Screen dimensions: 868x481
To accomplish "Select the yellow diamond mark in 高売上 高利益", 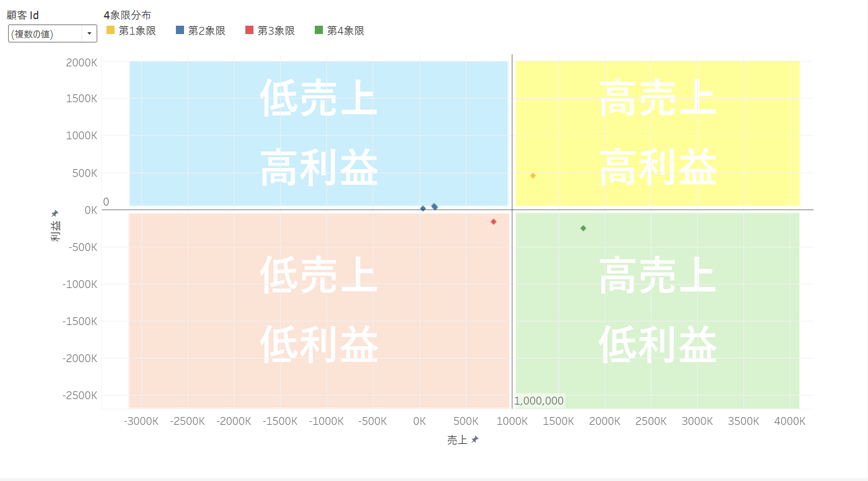I will point(533,176).
